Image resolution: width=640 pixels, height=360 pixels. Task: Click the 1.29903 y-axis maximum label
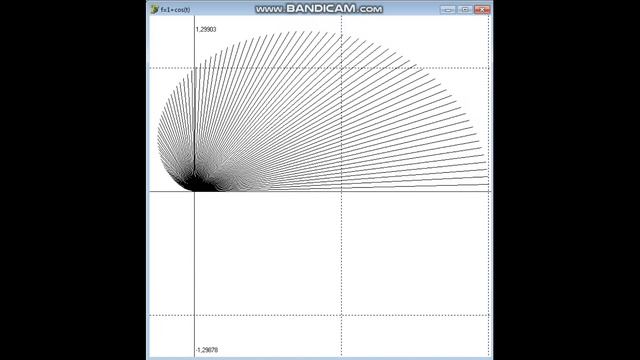point(206,29)
